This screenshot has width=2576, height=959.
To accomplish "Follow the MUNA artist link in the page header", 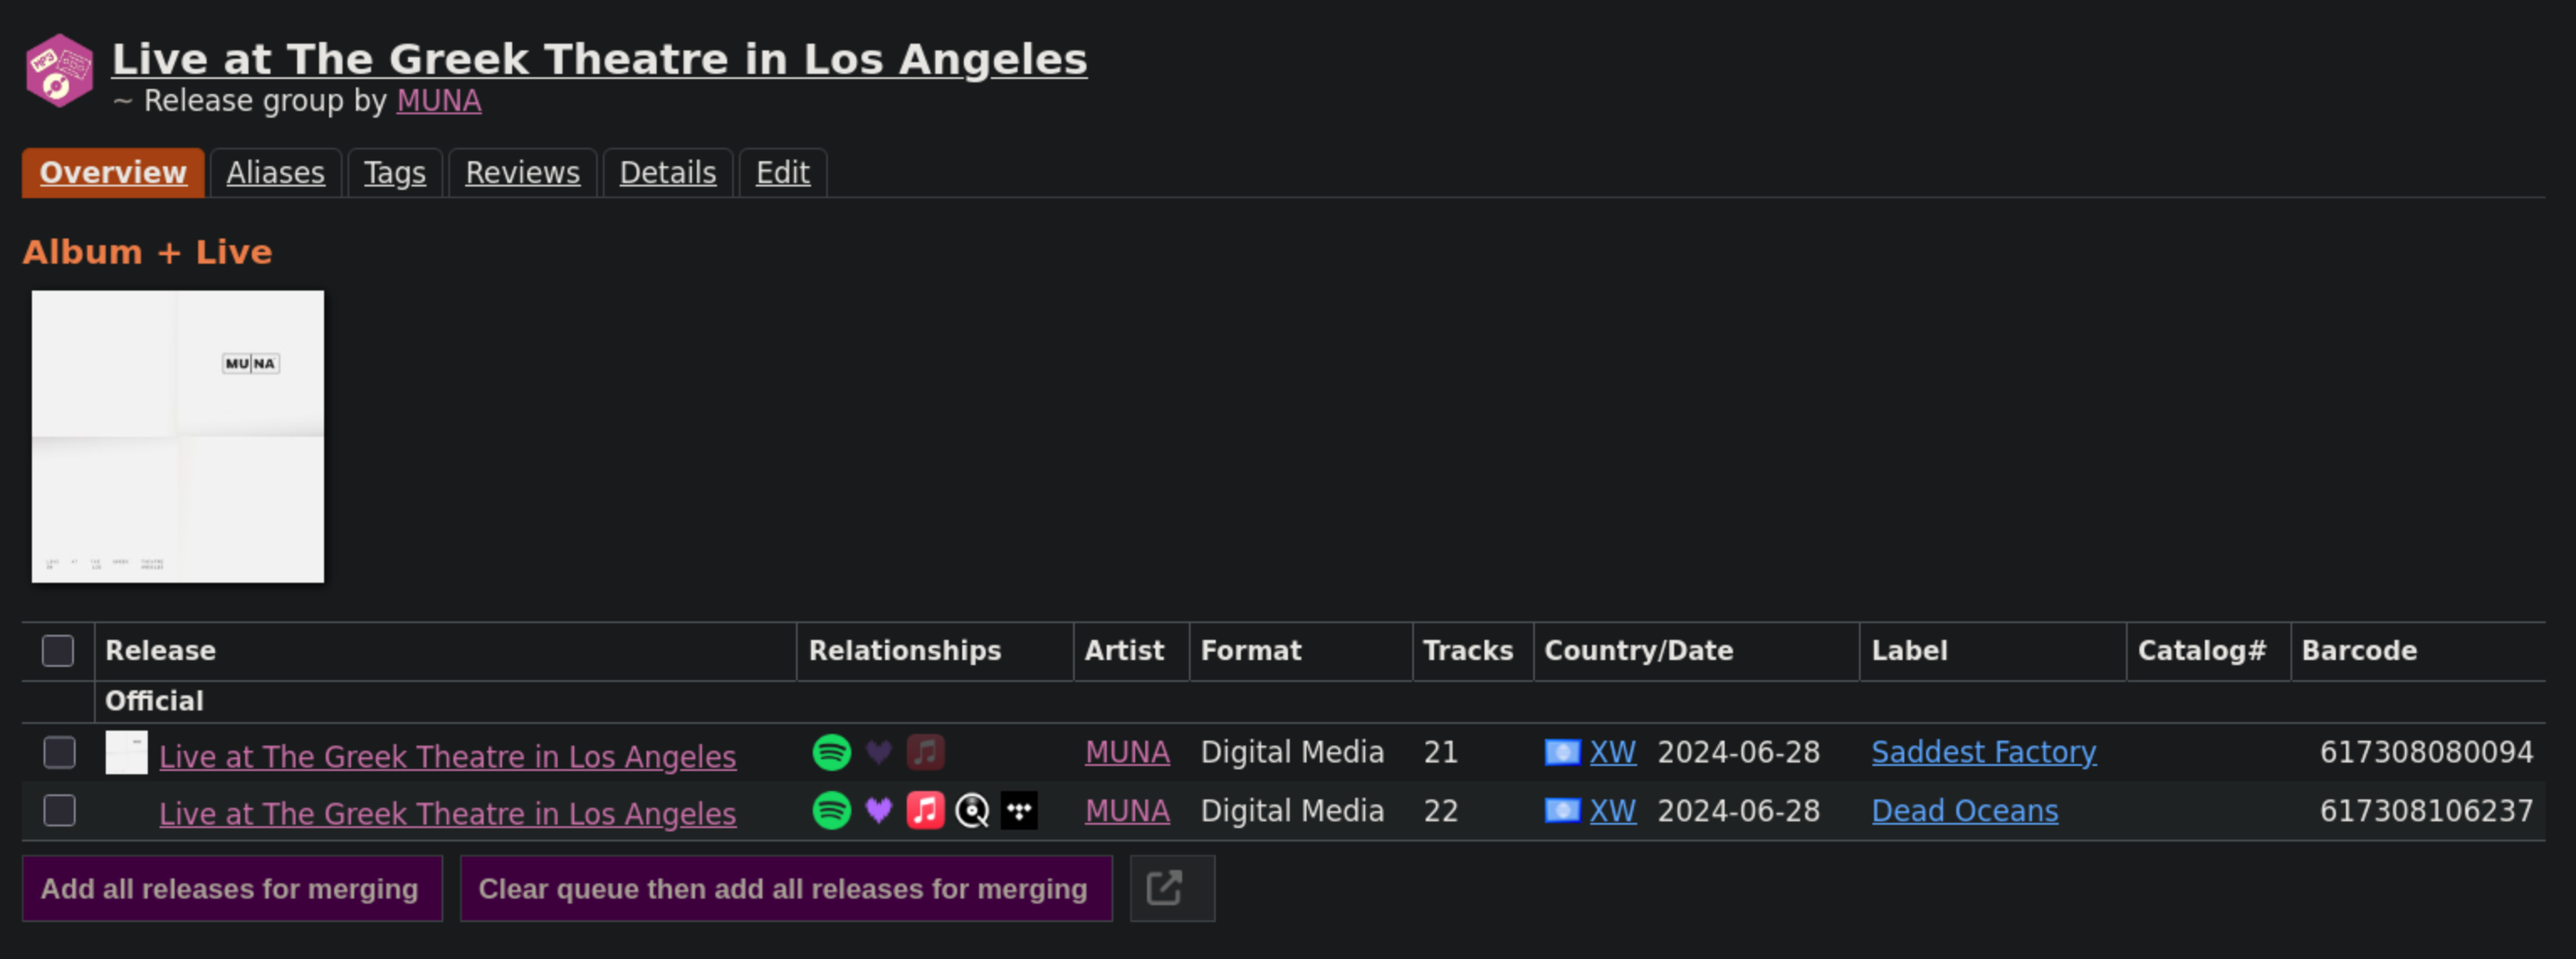I will pyautogui.click(x=438, y=101).
